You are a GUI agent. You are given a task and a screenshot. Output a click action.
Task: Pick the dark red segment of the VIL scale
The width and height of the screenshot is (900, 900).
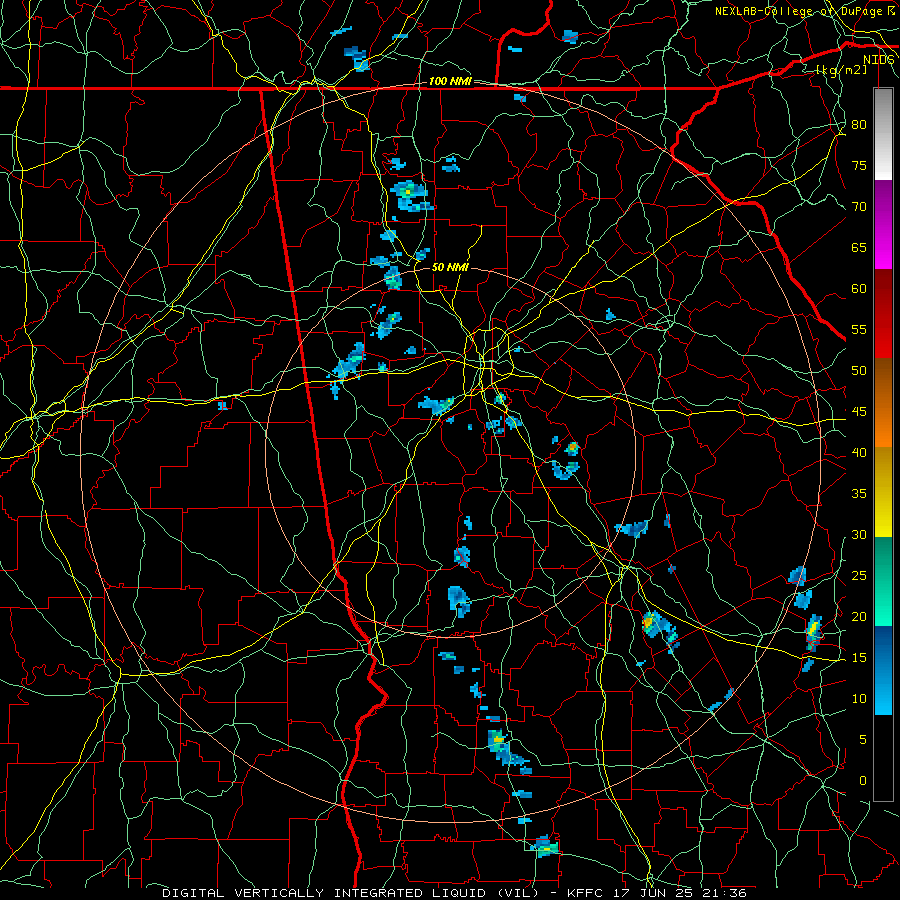pyautogui.click(x=883, y=314)
